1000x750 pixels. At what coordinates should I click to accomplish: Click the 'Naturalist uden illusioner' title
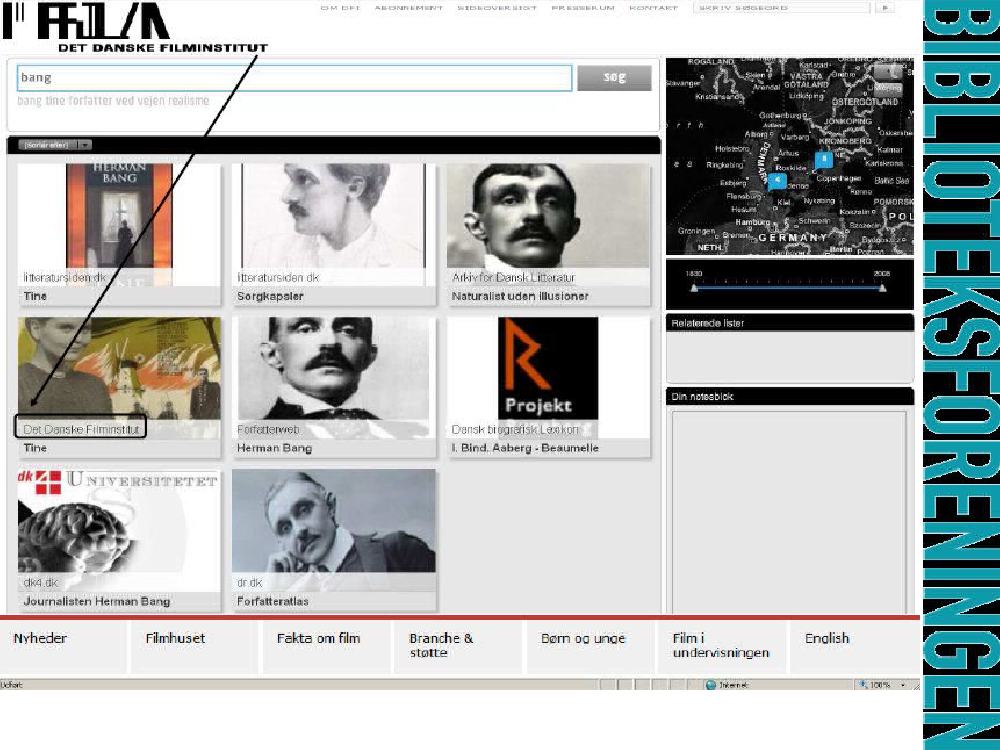pyautogui.click(x=520, y=296)
